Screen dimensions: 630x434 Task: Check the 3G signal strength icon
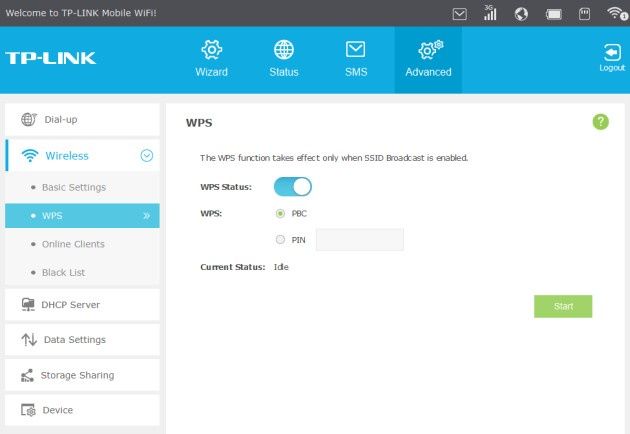coord(490,13)
